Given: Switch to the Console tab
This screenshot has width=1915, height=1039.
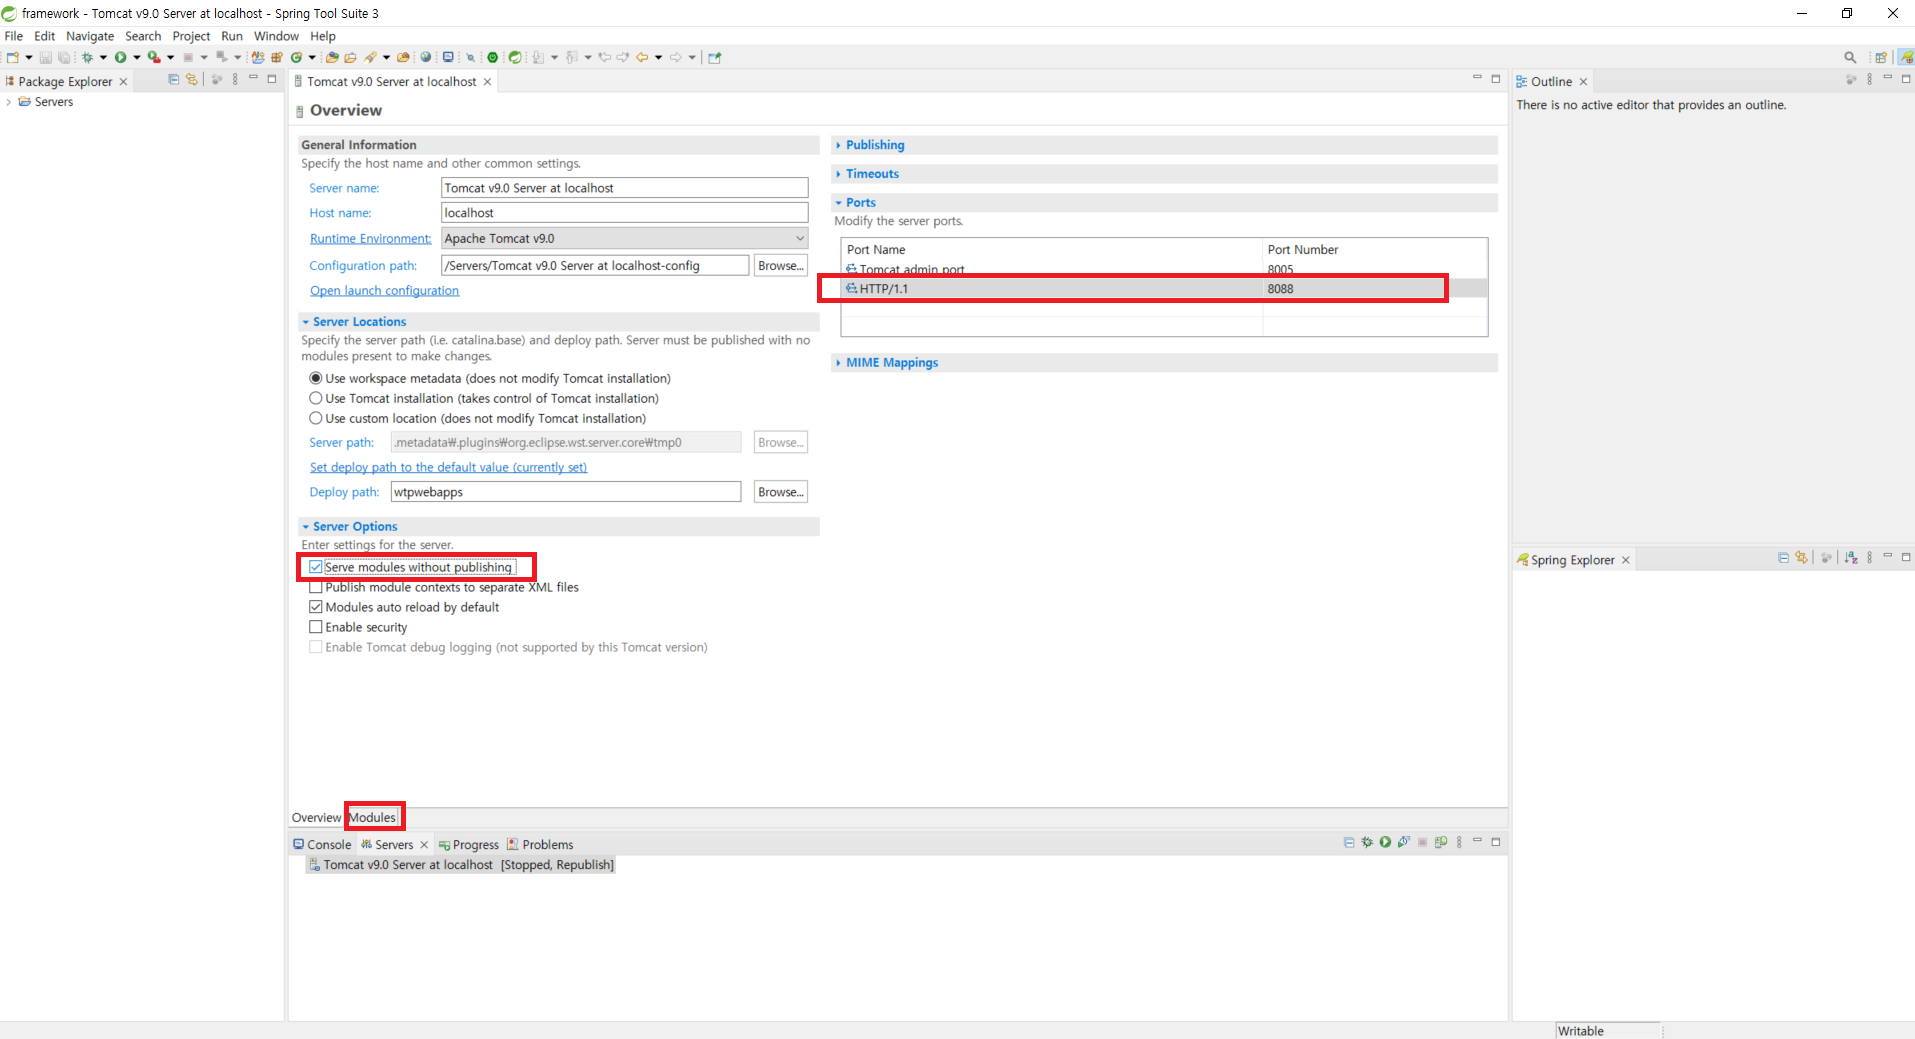Looking at the screenshot, I should point(322,844).
